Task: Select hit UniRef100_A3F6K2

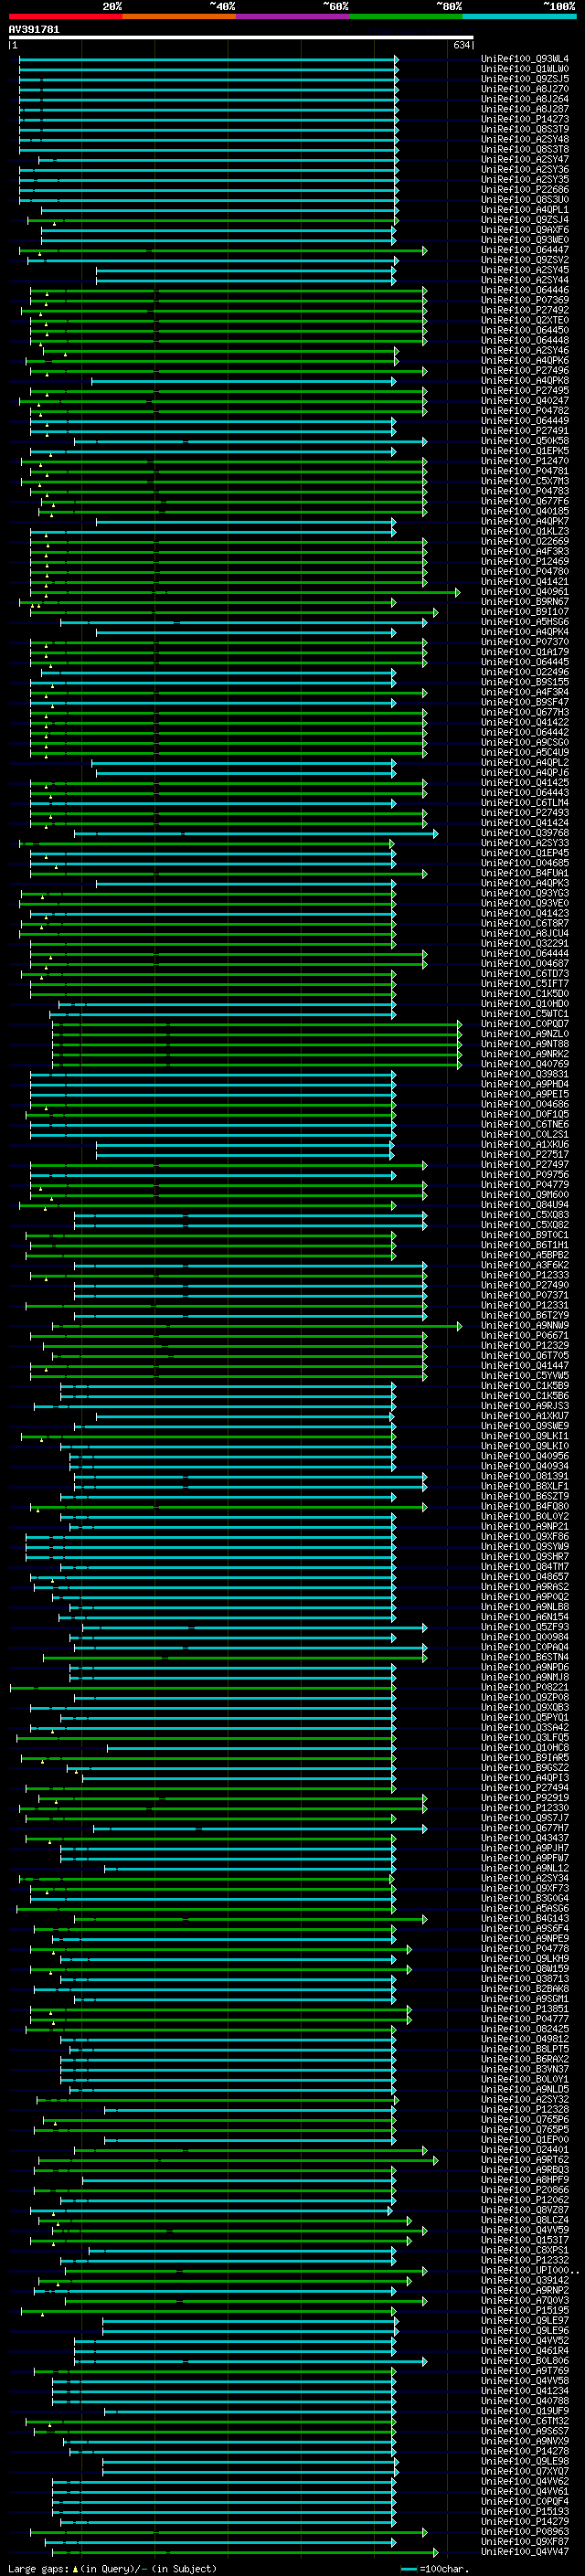Action: pyautogui.click(x=525, y=1265)
